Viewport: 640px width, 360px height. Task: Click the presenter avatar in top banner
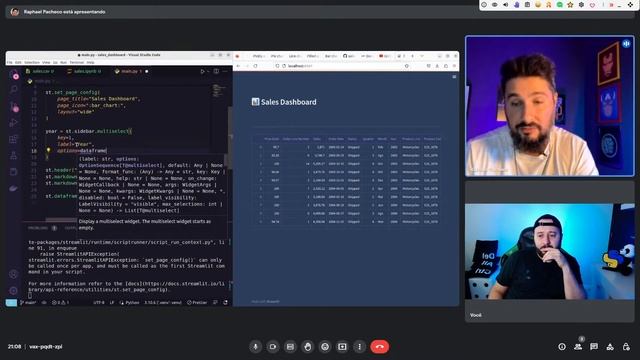click(15, 12)
